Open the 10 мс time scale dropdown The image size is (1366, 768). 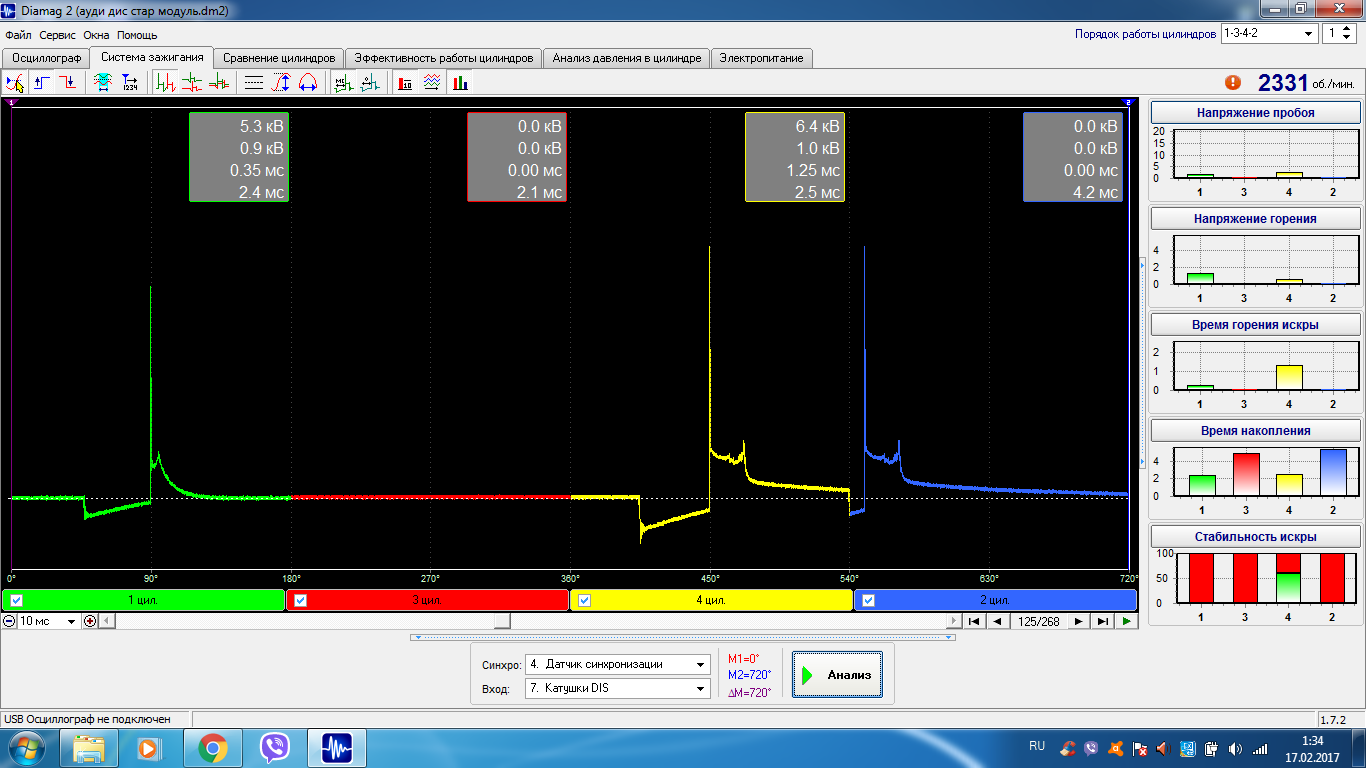point(48,621)
